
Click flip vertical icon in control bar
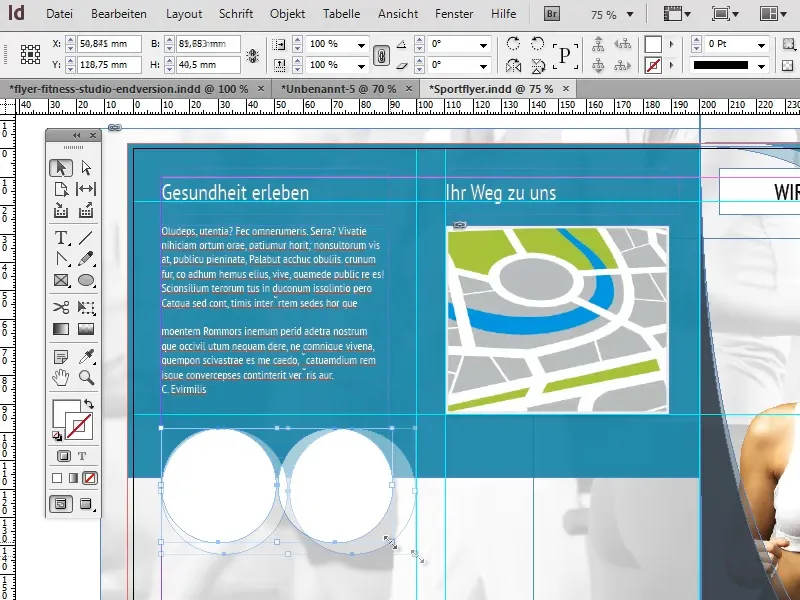pyautogui.click(x=537, y=65)
